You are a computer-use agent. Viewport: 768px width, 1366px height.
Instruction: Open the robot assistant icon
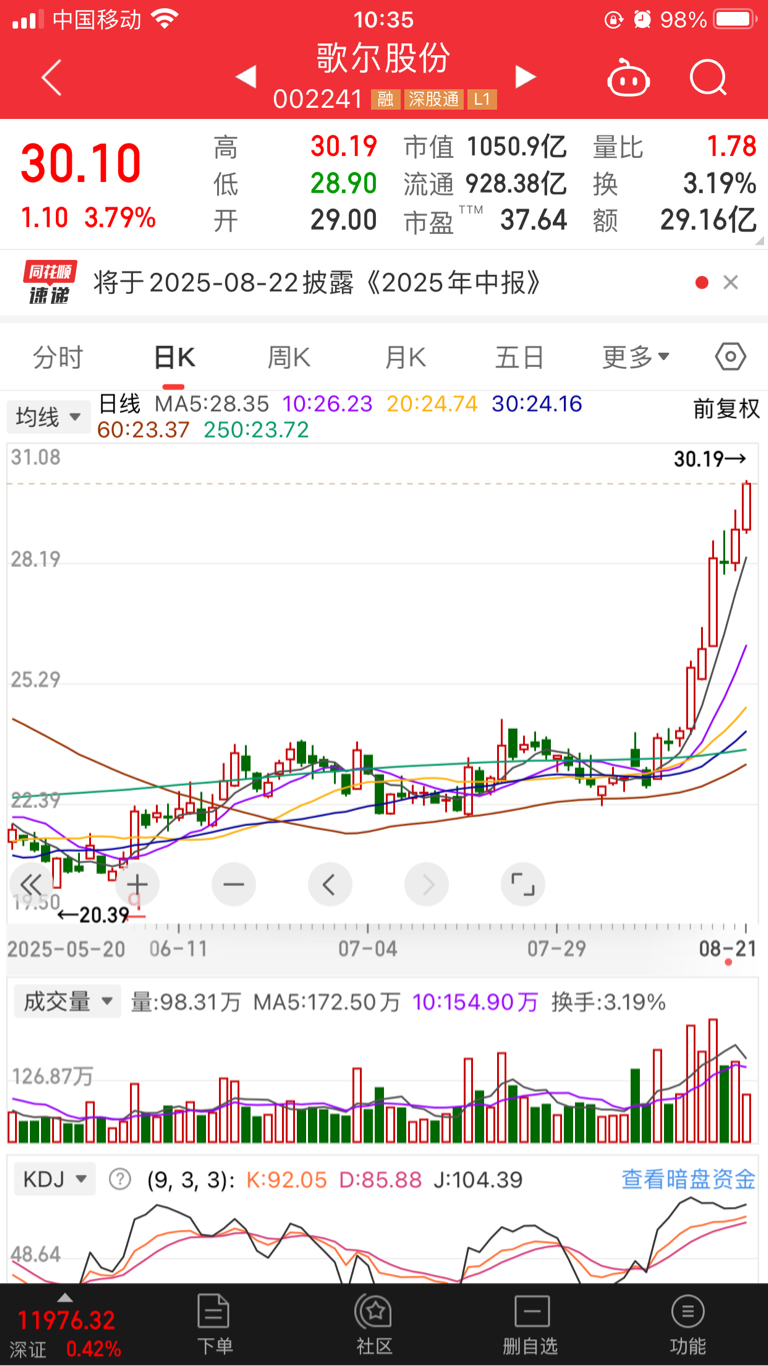coord(627,77)
